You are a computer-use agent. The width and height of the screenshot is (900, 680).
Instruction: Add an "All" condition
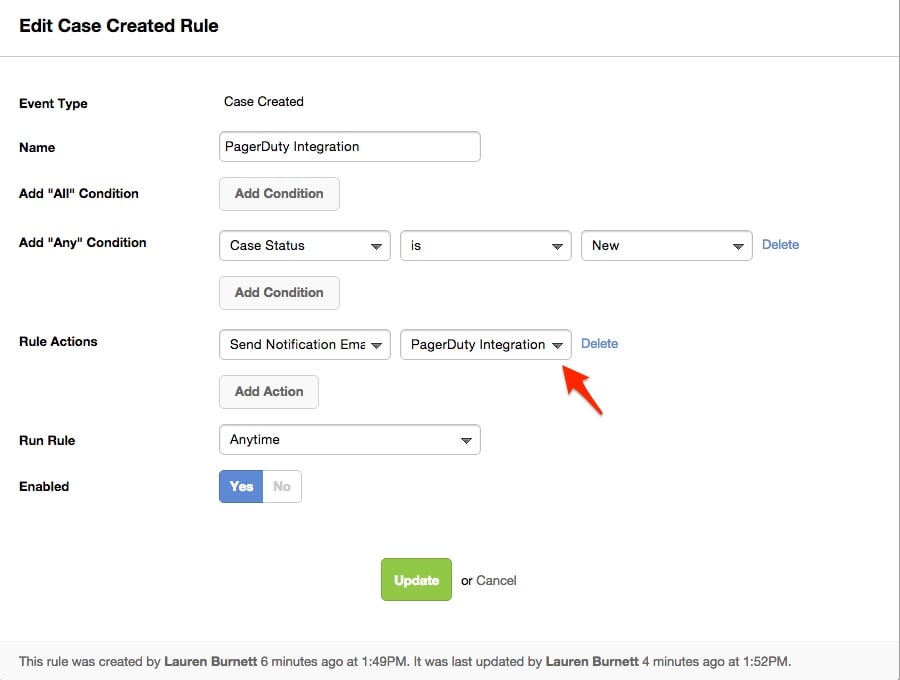coord(279,194)
